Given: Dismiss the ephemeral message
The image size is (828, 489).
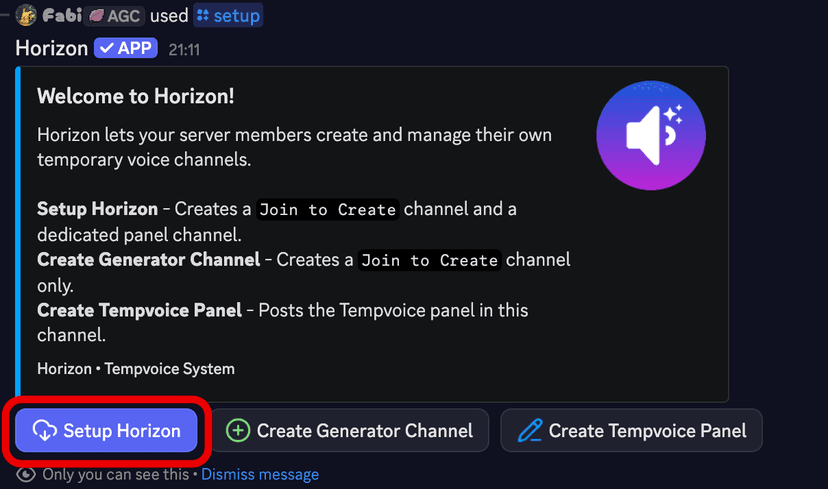Looking at the screenshot, I should click(x=260, y=474).
